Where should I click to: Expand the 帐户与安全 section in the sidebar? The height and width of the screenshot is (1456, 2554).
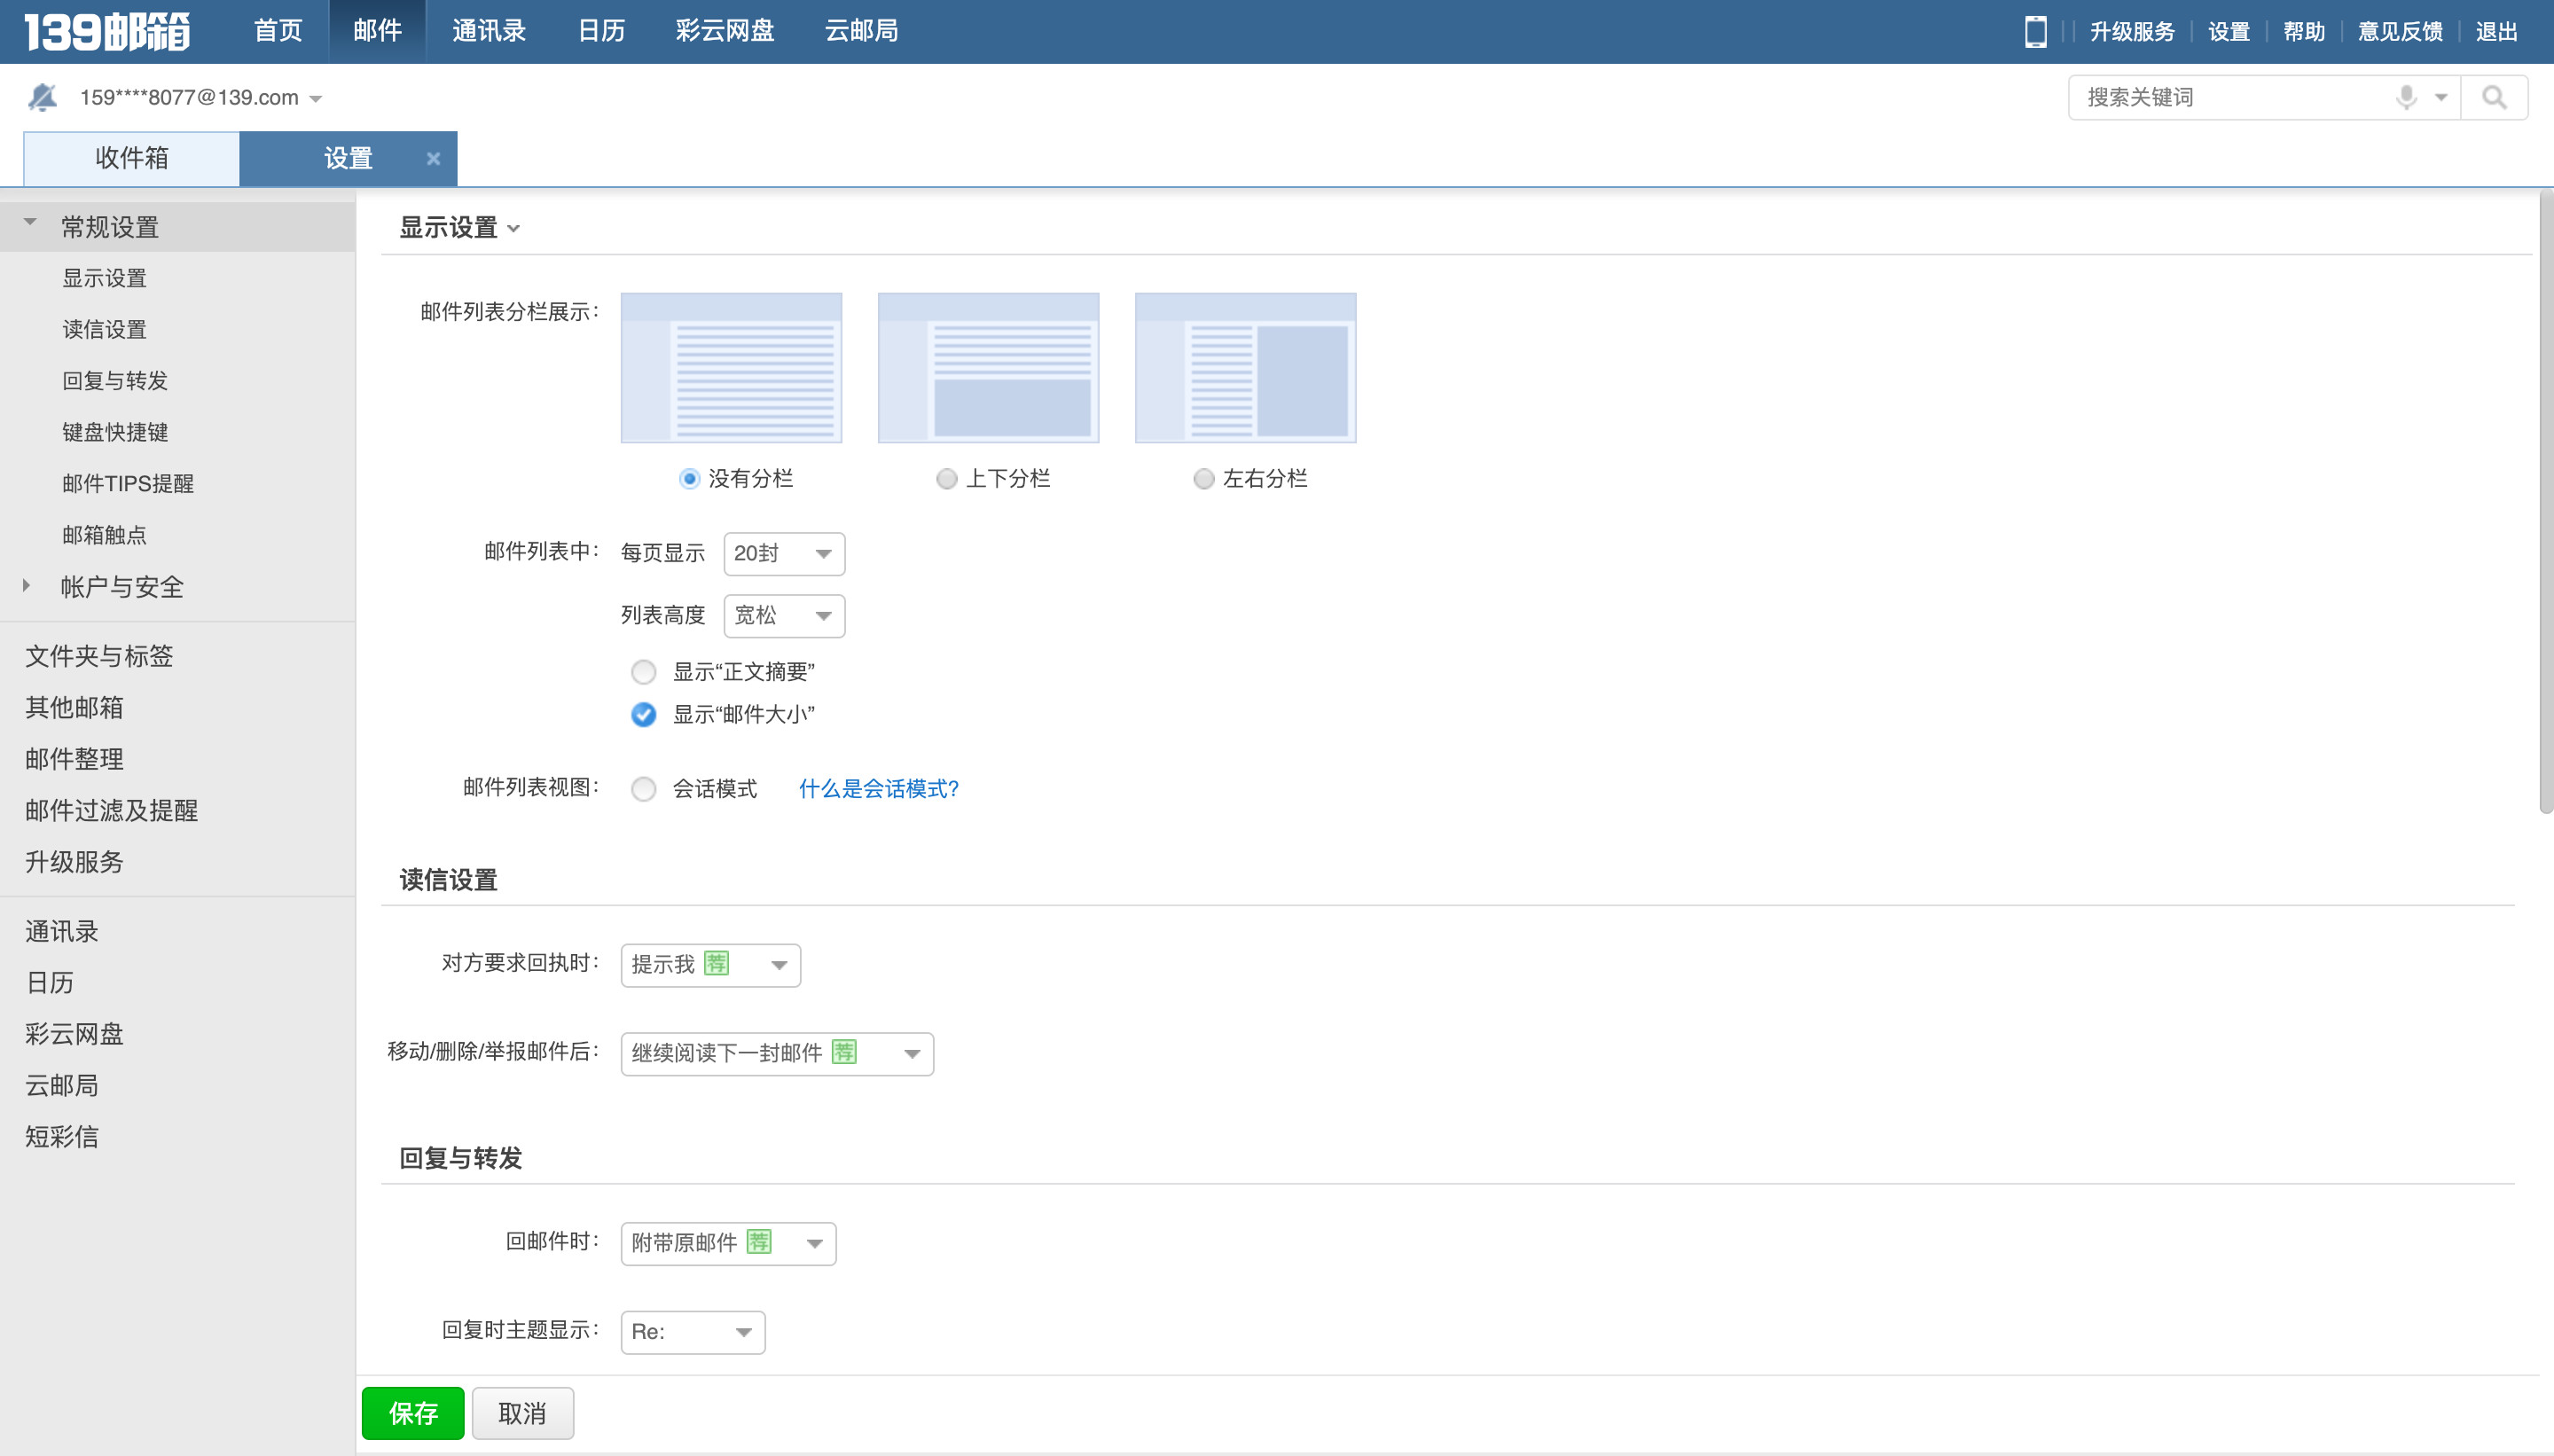[120, 587]
